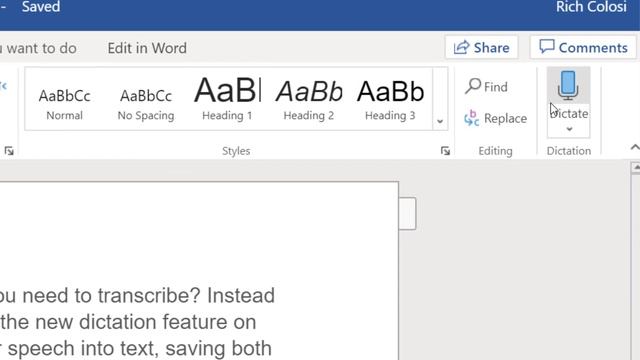
Task: Apply the Heading 3 style
Action: [390, 99]
